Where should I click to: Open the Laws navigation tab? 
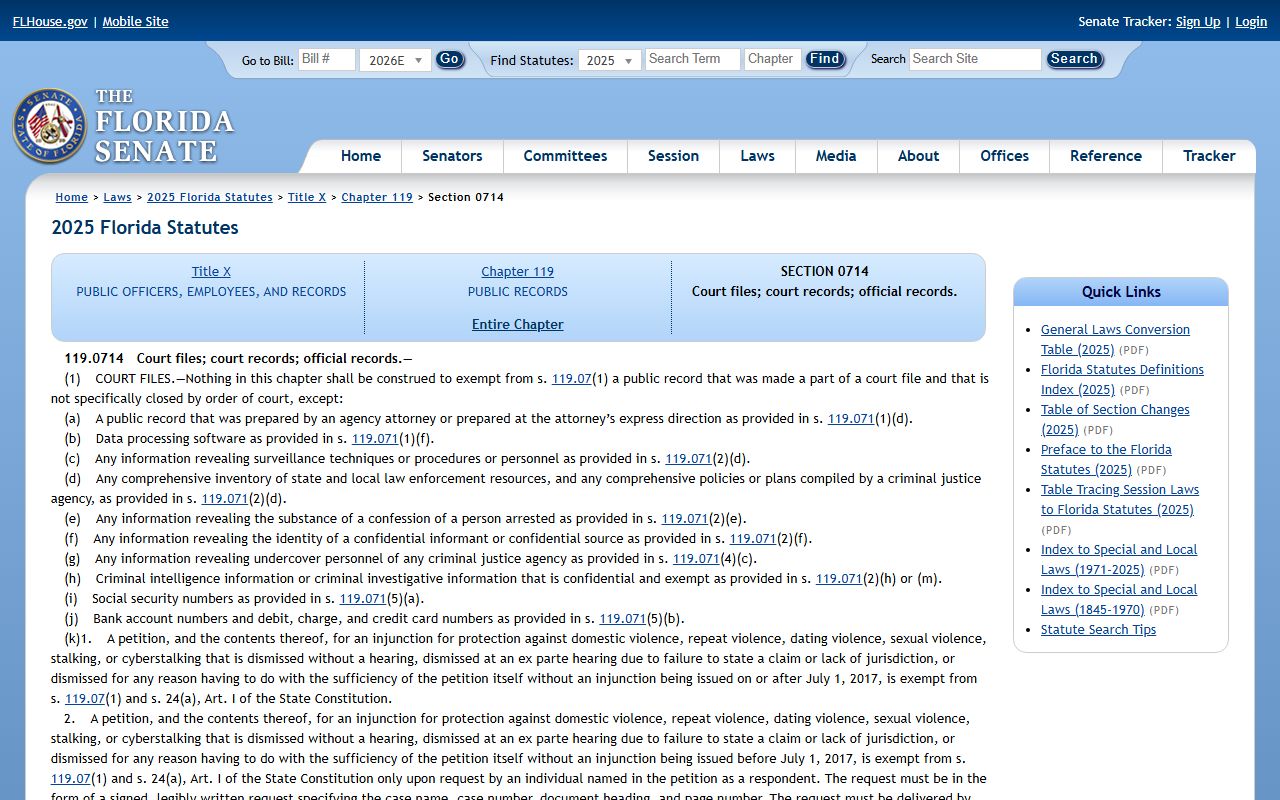click(757, 156)
